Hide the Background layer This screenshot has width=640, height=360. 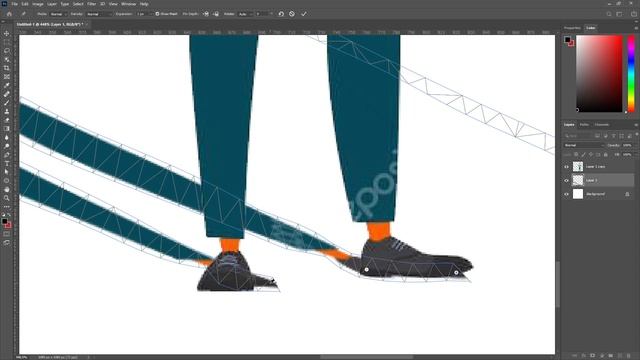point(567,194)
